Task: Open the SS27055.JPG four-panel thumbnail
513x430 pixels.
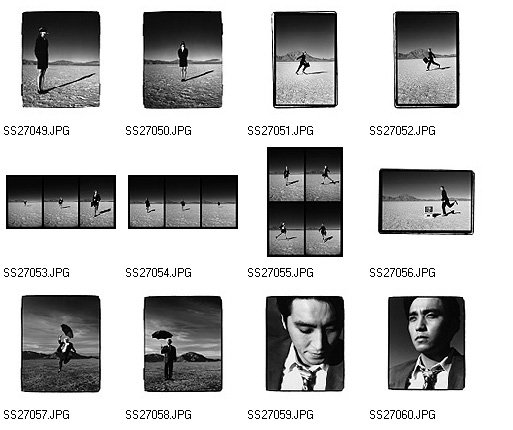Action: click(x=305, y=202)
